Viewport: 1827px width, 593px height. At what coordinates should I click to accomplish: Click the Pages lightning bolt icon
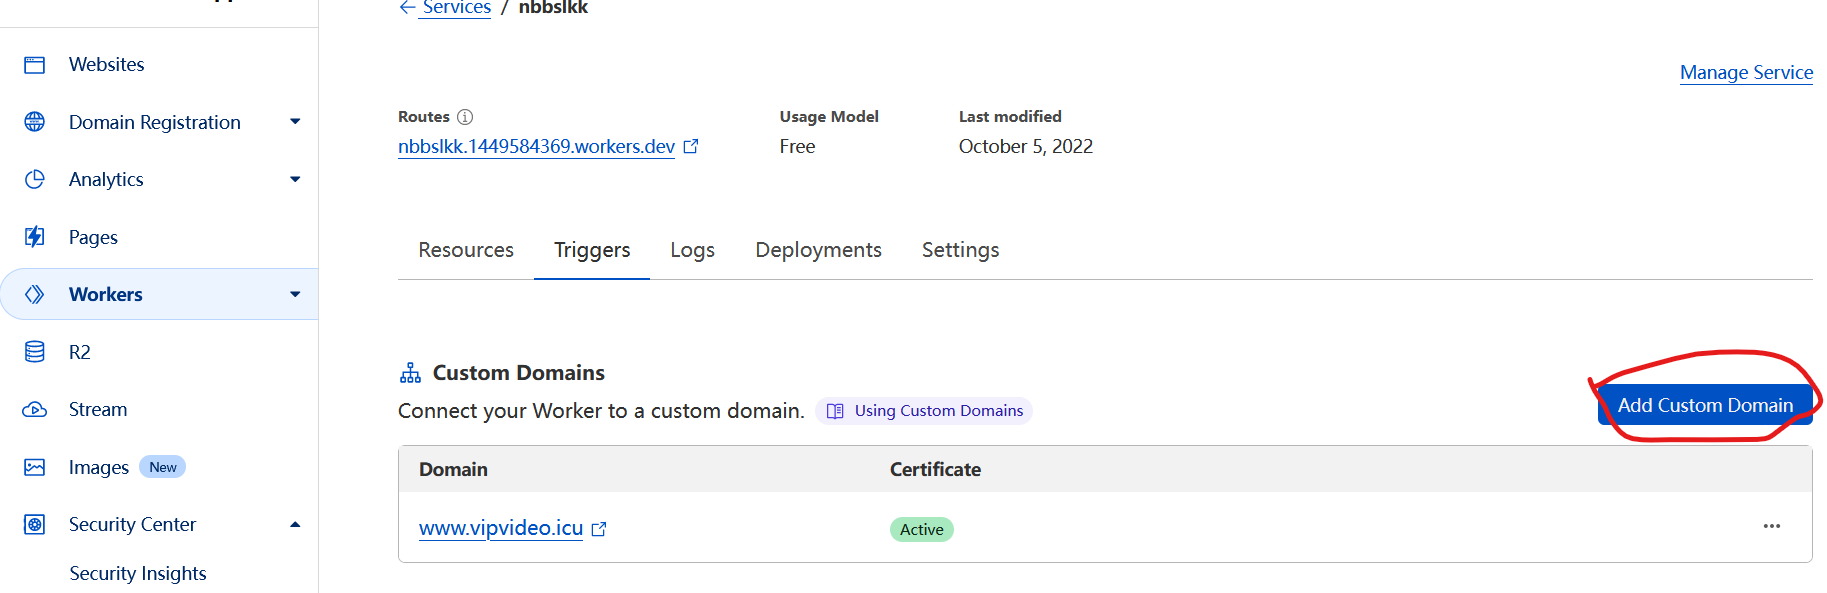[x=35, y=237]
